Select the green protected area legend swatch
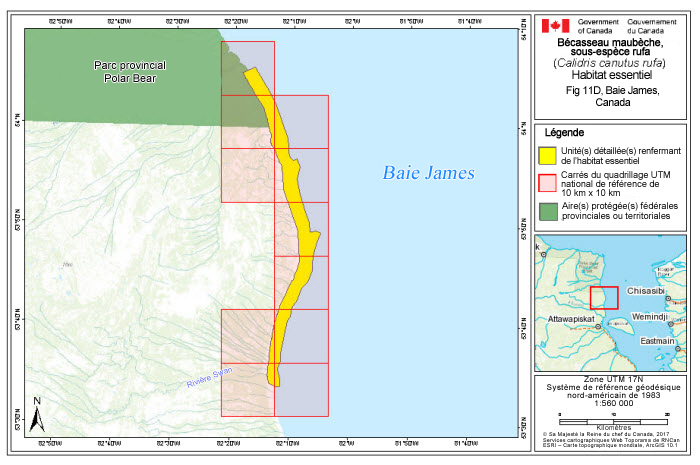 (548, 210)
